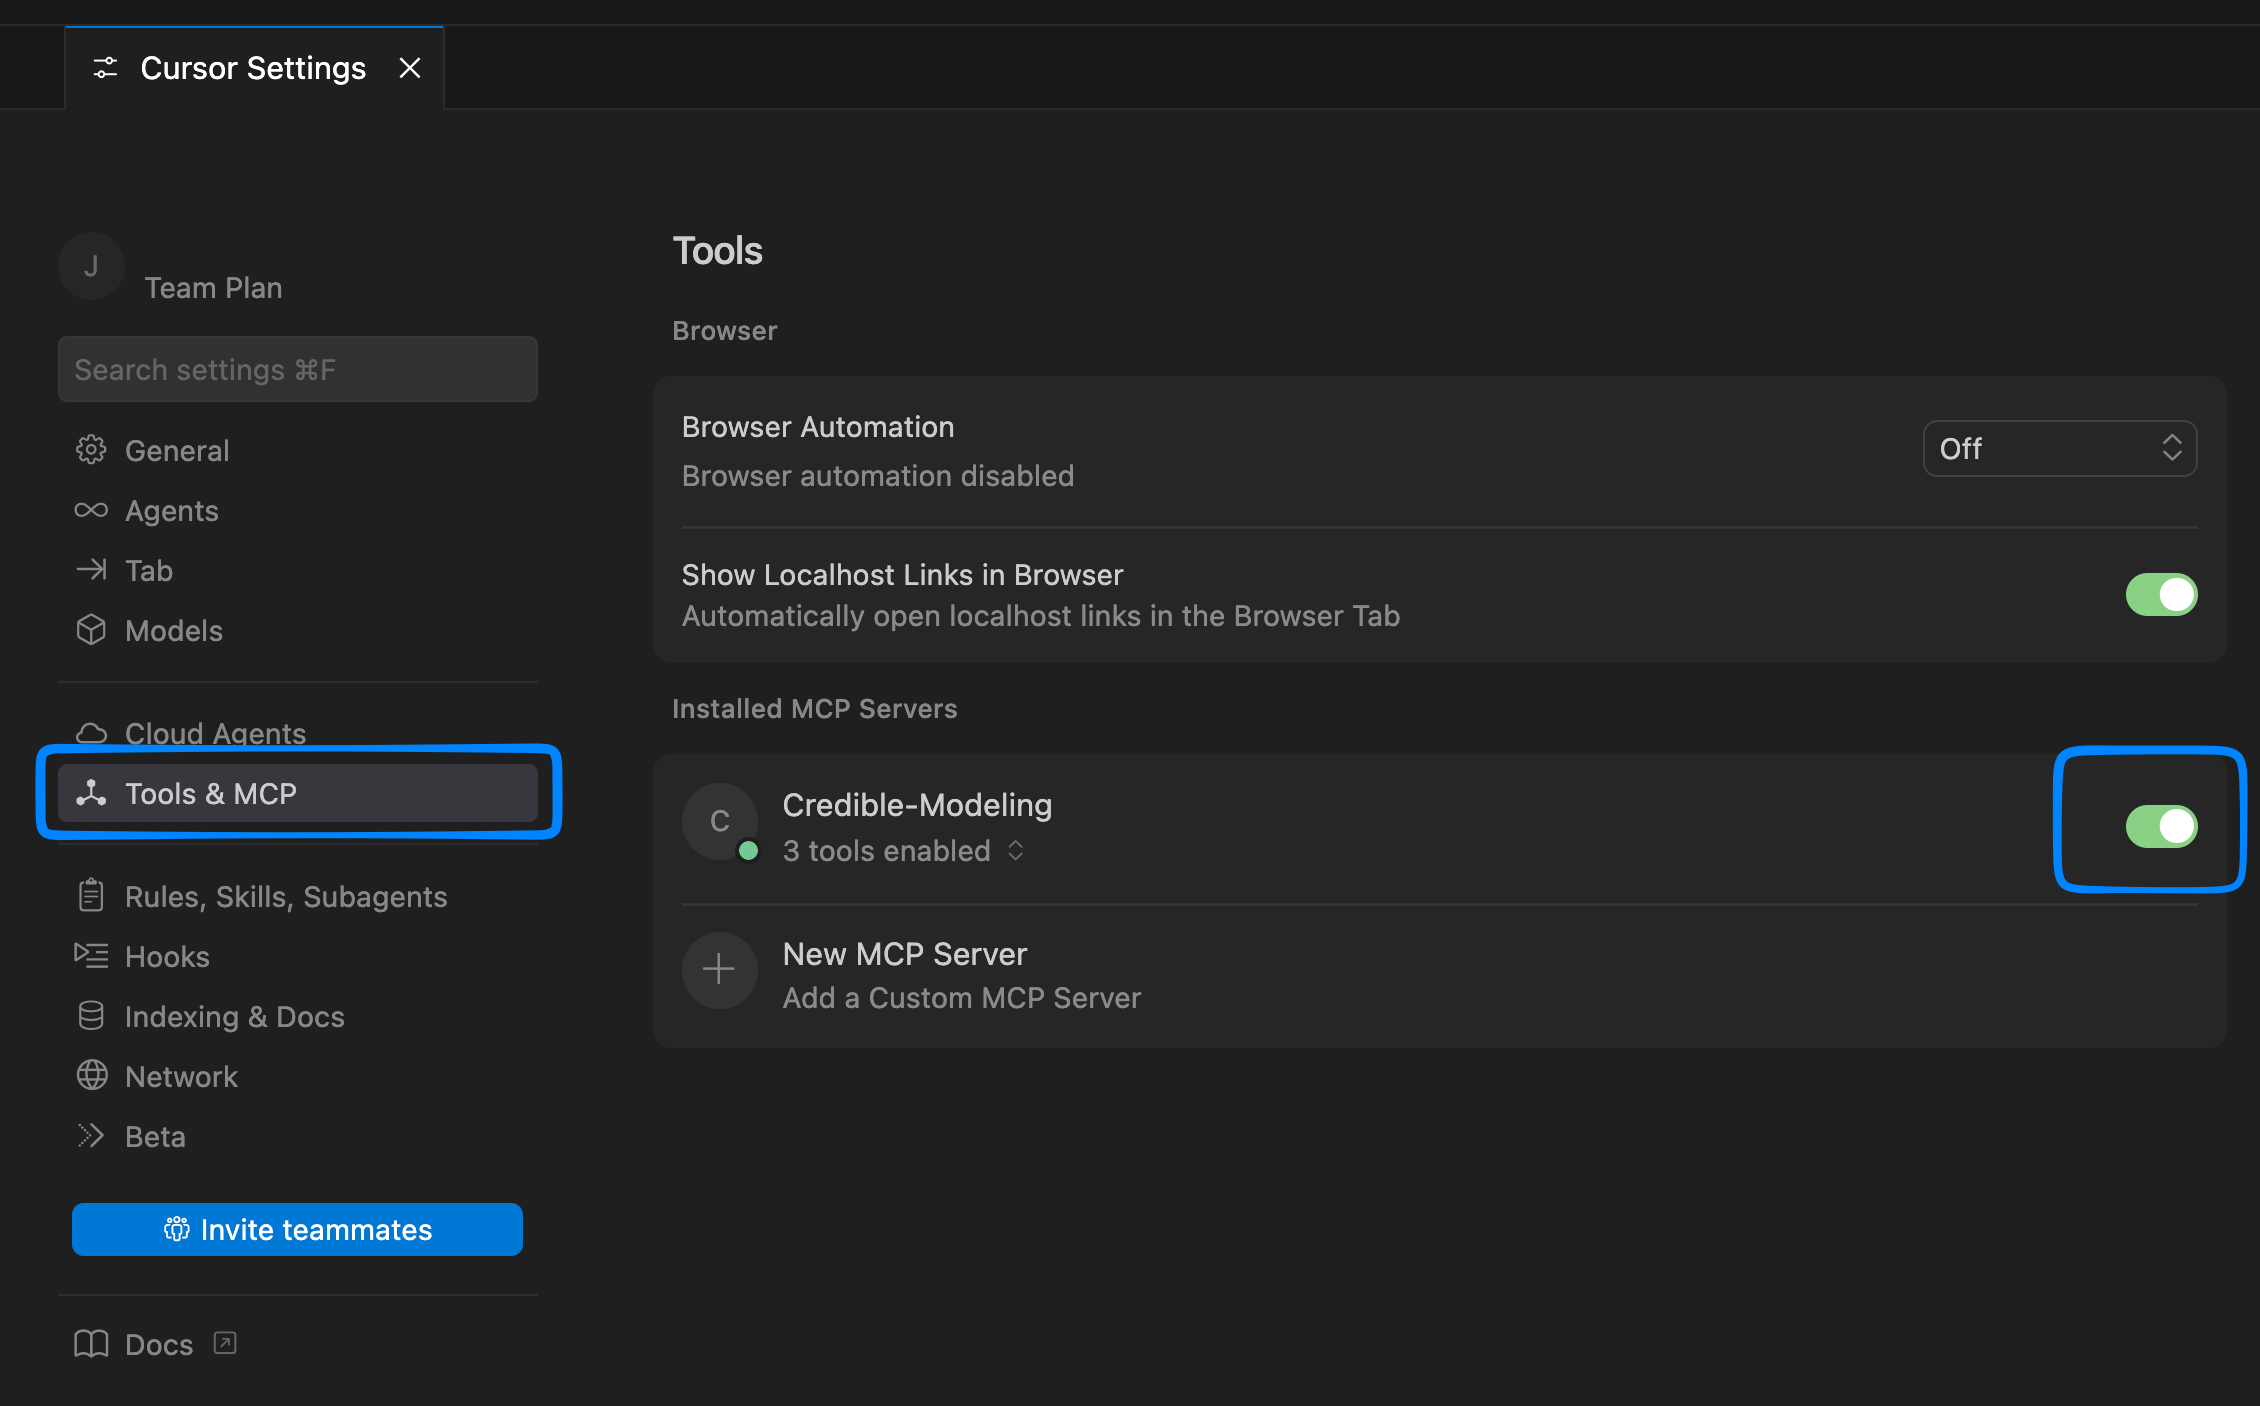Click the Cloud Agents cloud icon
Viewport: 2260px width, 1406px height.
91,733
